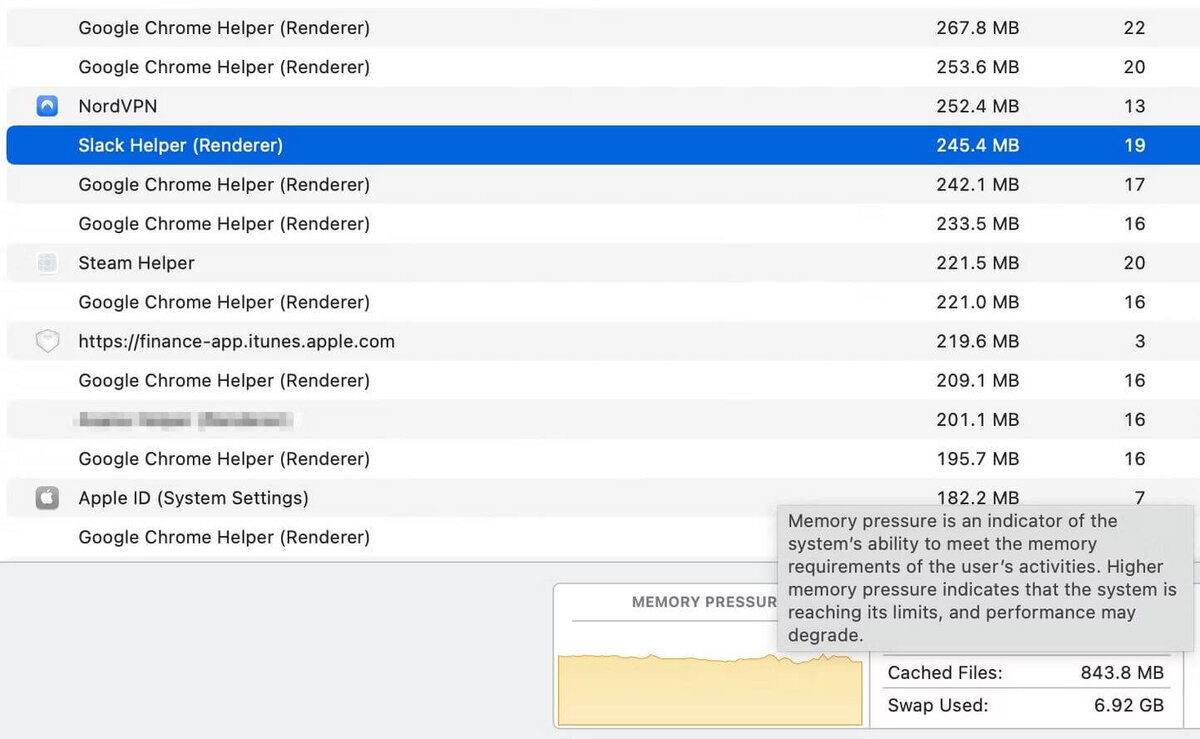Click the 201.1 MB memory value
1200x739 pixels.
pos(978,420)
